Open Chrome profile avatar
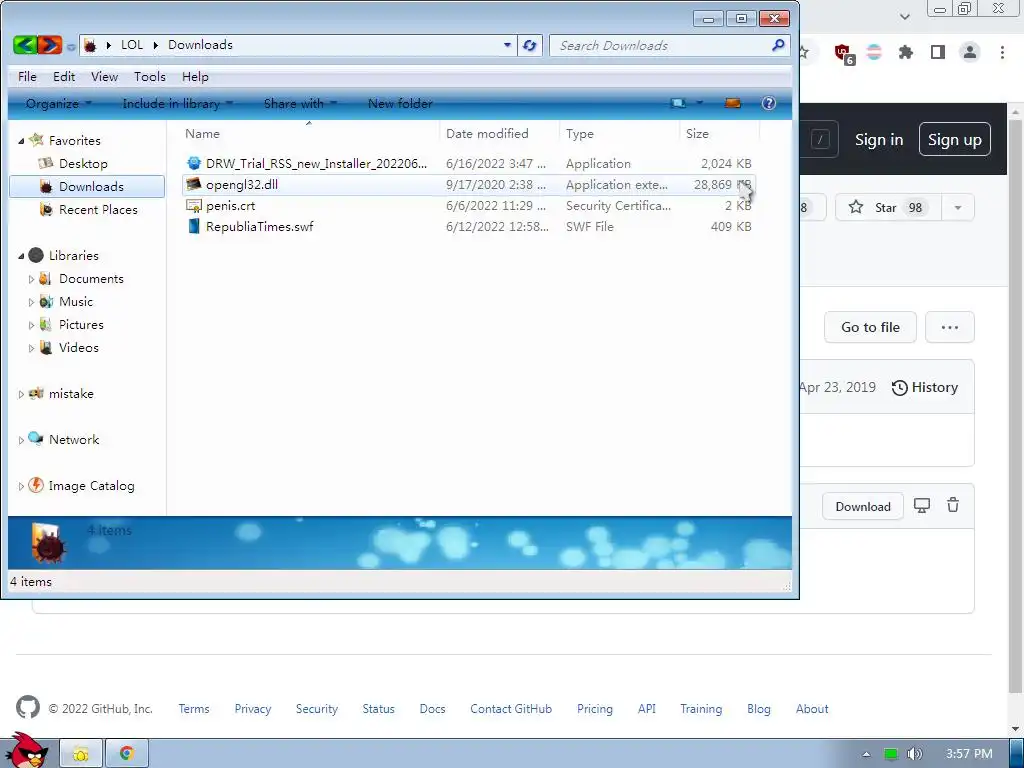 coord(970,52)
